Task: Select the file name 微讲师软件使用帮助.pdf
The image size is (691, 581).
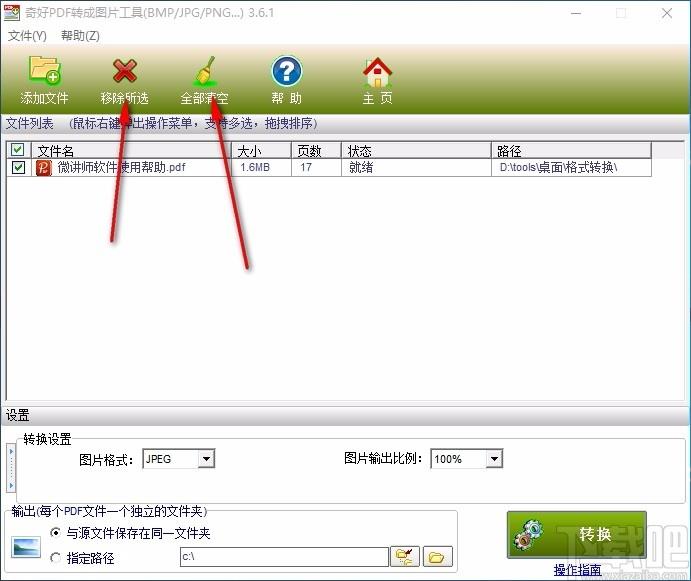Action: pyautogui.click(x=122, y=168)
